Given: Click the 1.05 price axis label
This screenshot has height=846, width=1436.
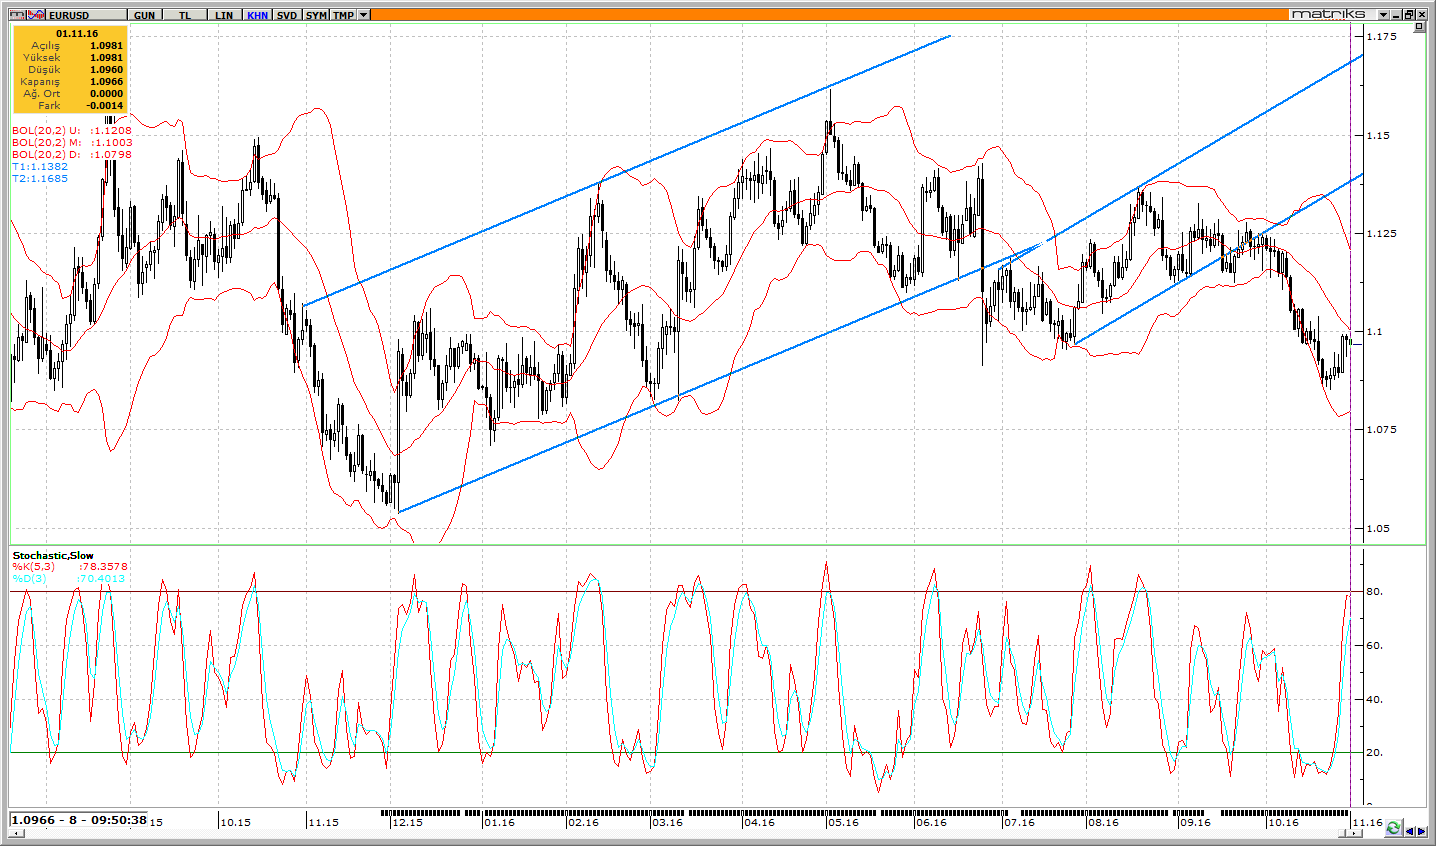Looking at the screenshot, I should pyautogui.click(x=1378, y=528).
